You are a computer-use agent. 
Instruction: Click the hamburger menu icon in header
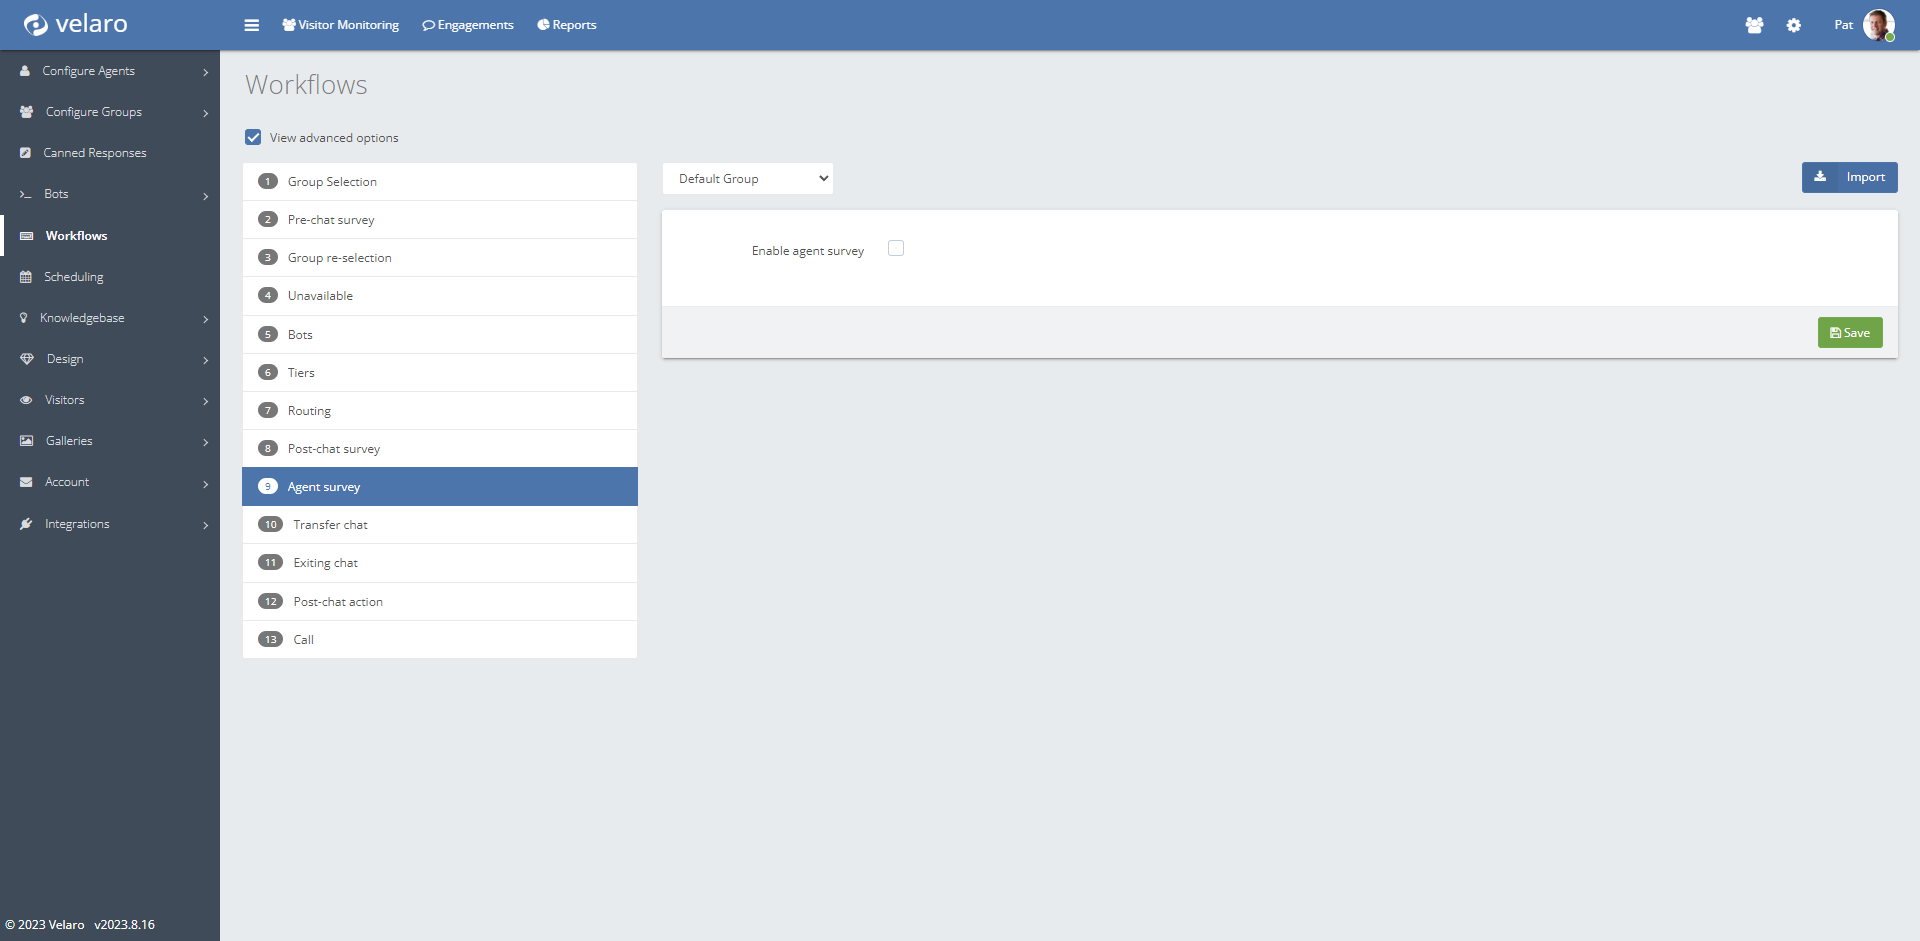tap(251, 25)
